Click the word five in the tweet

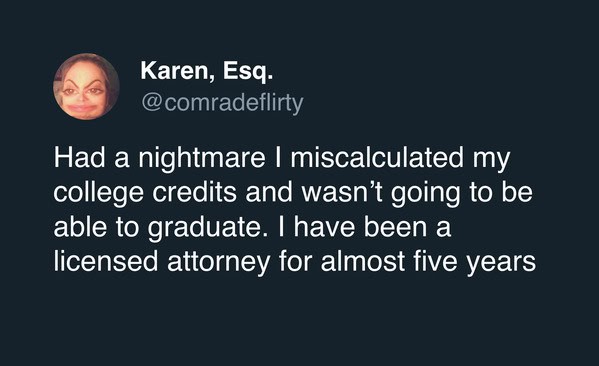pos(435,261)
